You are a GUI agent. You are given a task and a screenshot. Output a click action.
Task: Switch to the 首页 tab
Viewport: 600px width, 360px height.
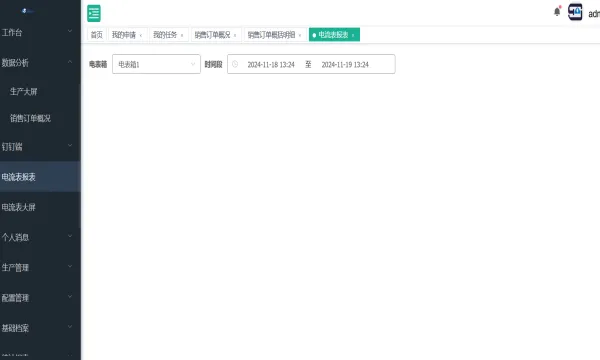[x=96, y=35]
